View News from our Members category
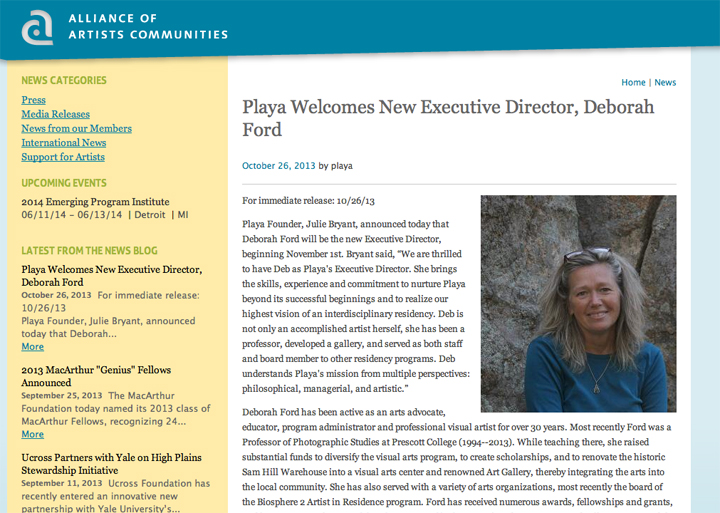720x513 pixels. point(77,128)
